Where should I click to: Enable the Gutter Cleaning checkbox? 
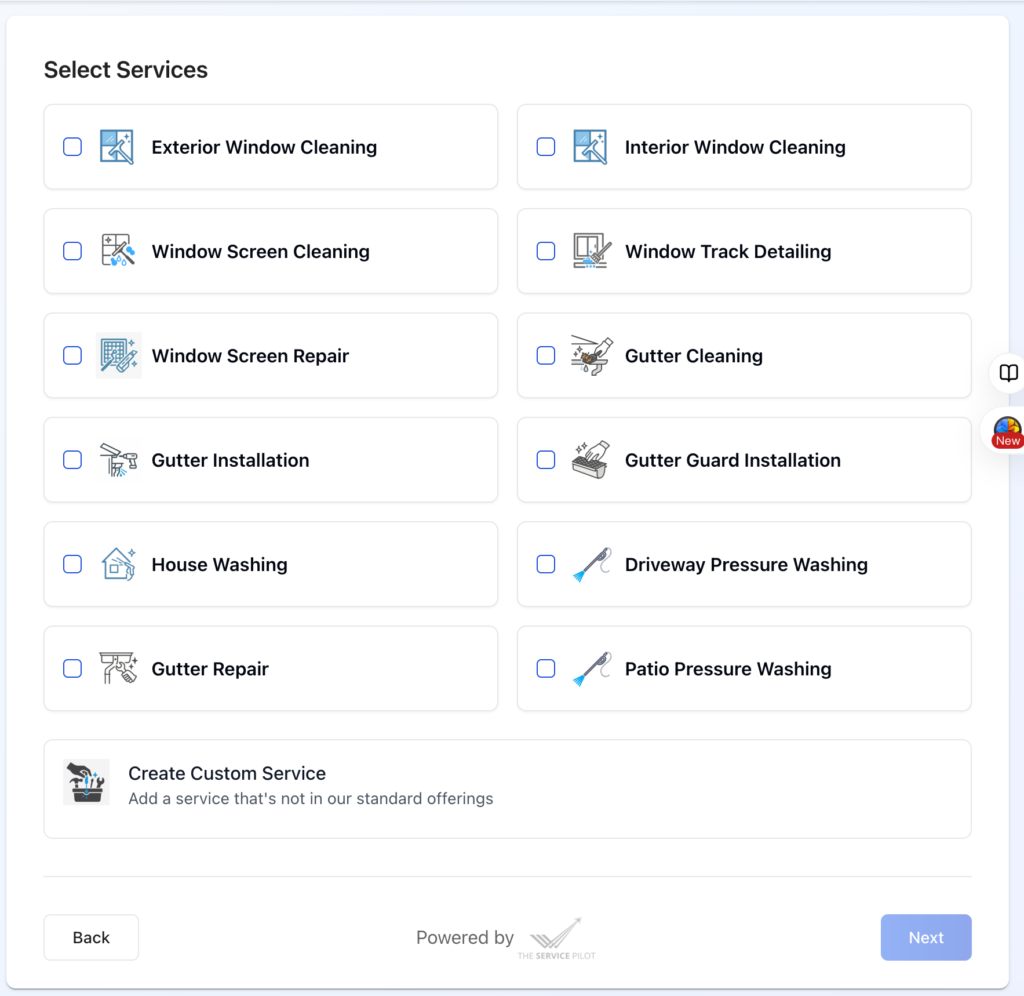click(x=546, y=355)
